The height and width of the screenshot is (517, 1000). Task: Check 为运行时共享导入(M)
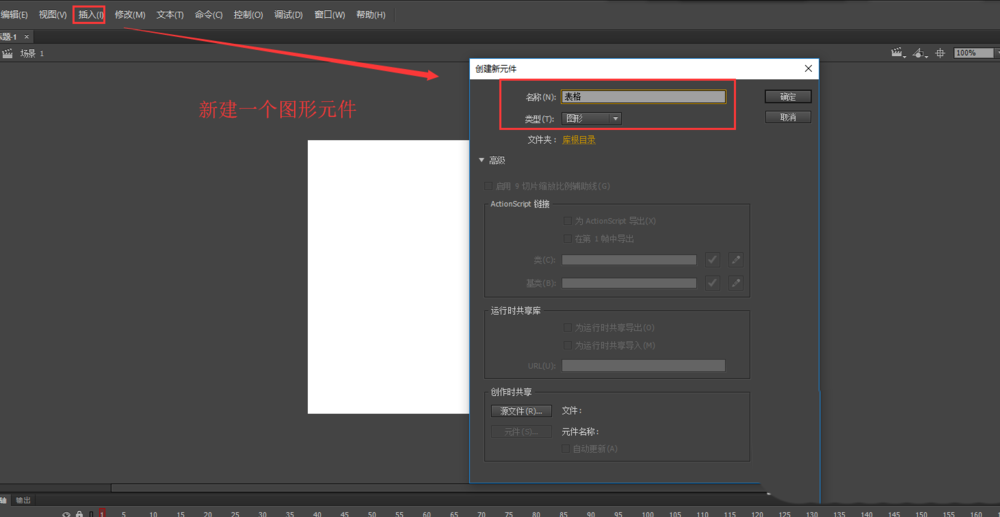click(x=568, y=345)
